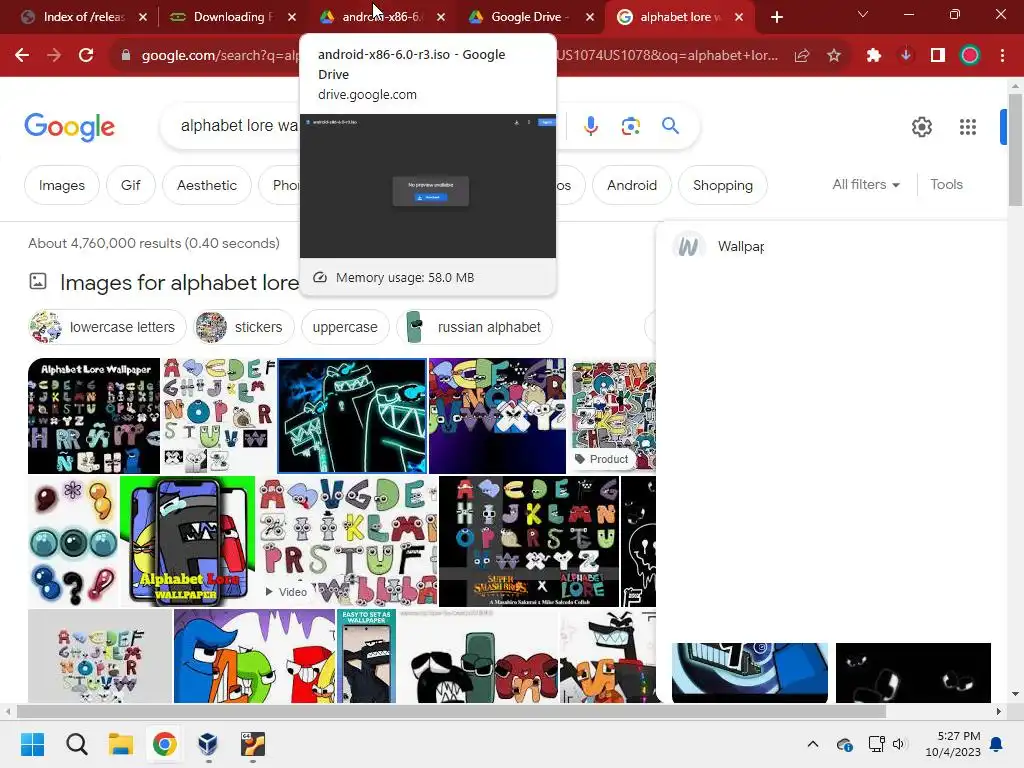Click the vertical page scrollbar

coord(1015,150)
